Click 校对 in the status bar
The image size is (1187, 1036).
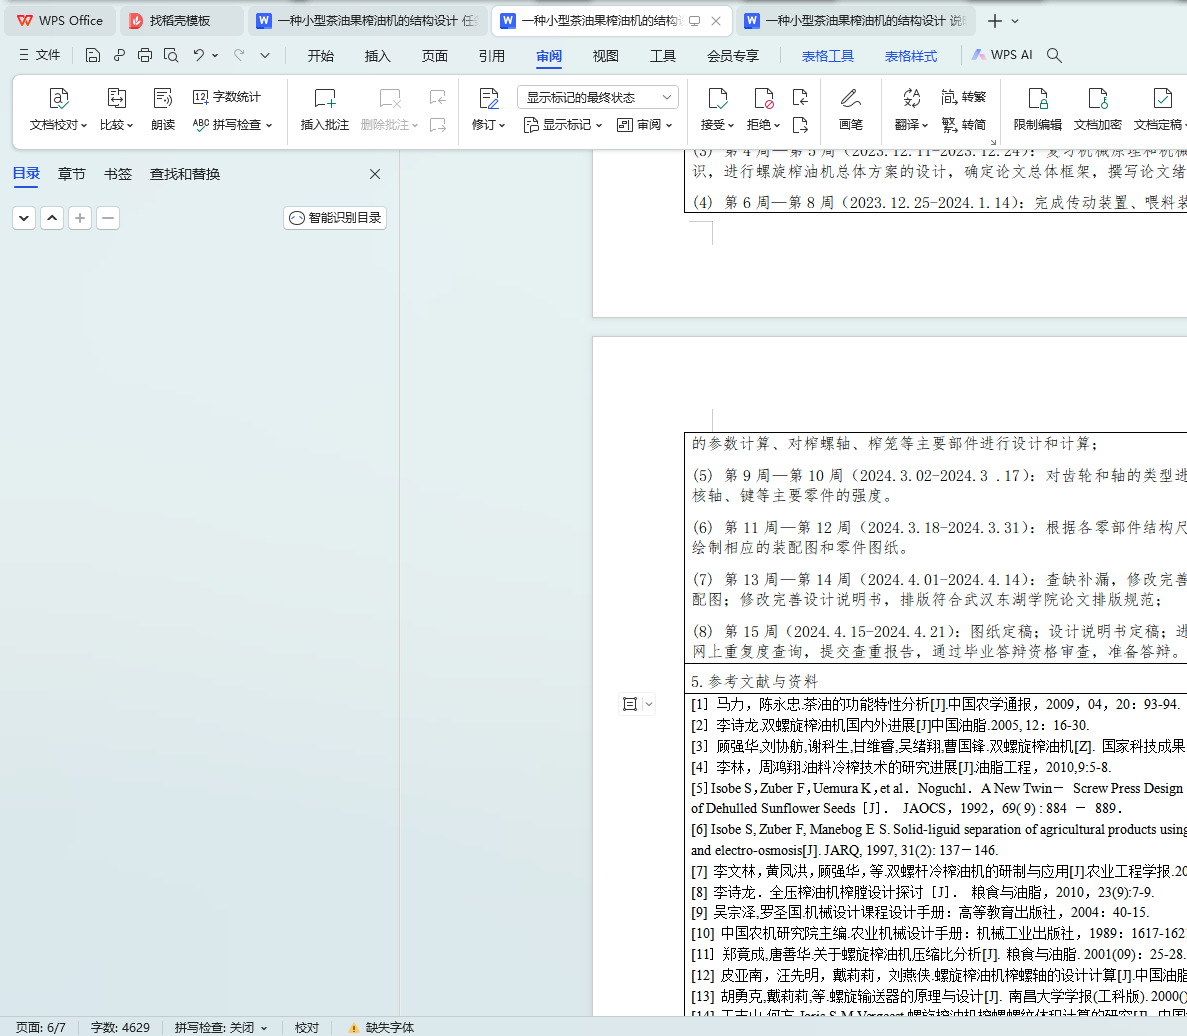coord(307,1027)
